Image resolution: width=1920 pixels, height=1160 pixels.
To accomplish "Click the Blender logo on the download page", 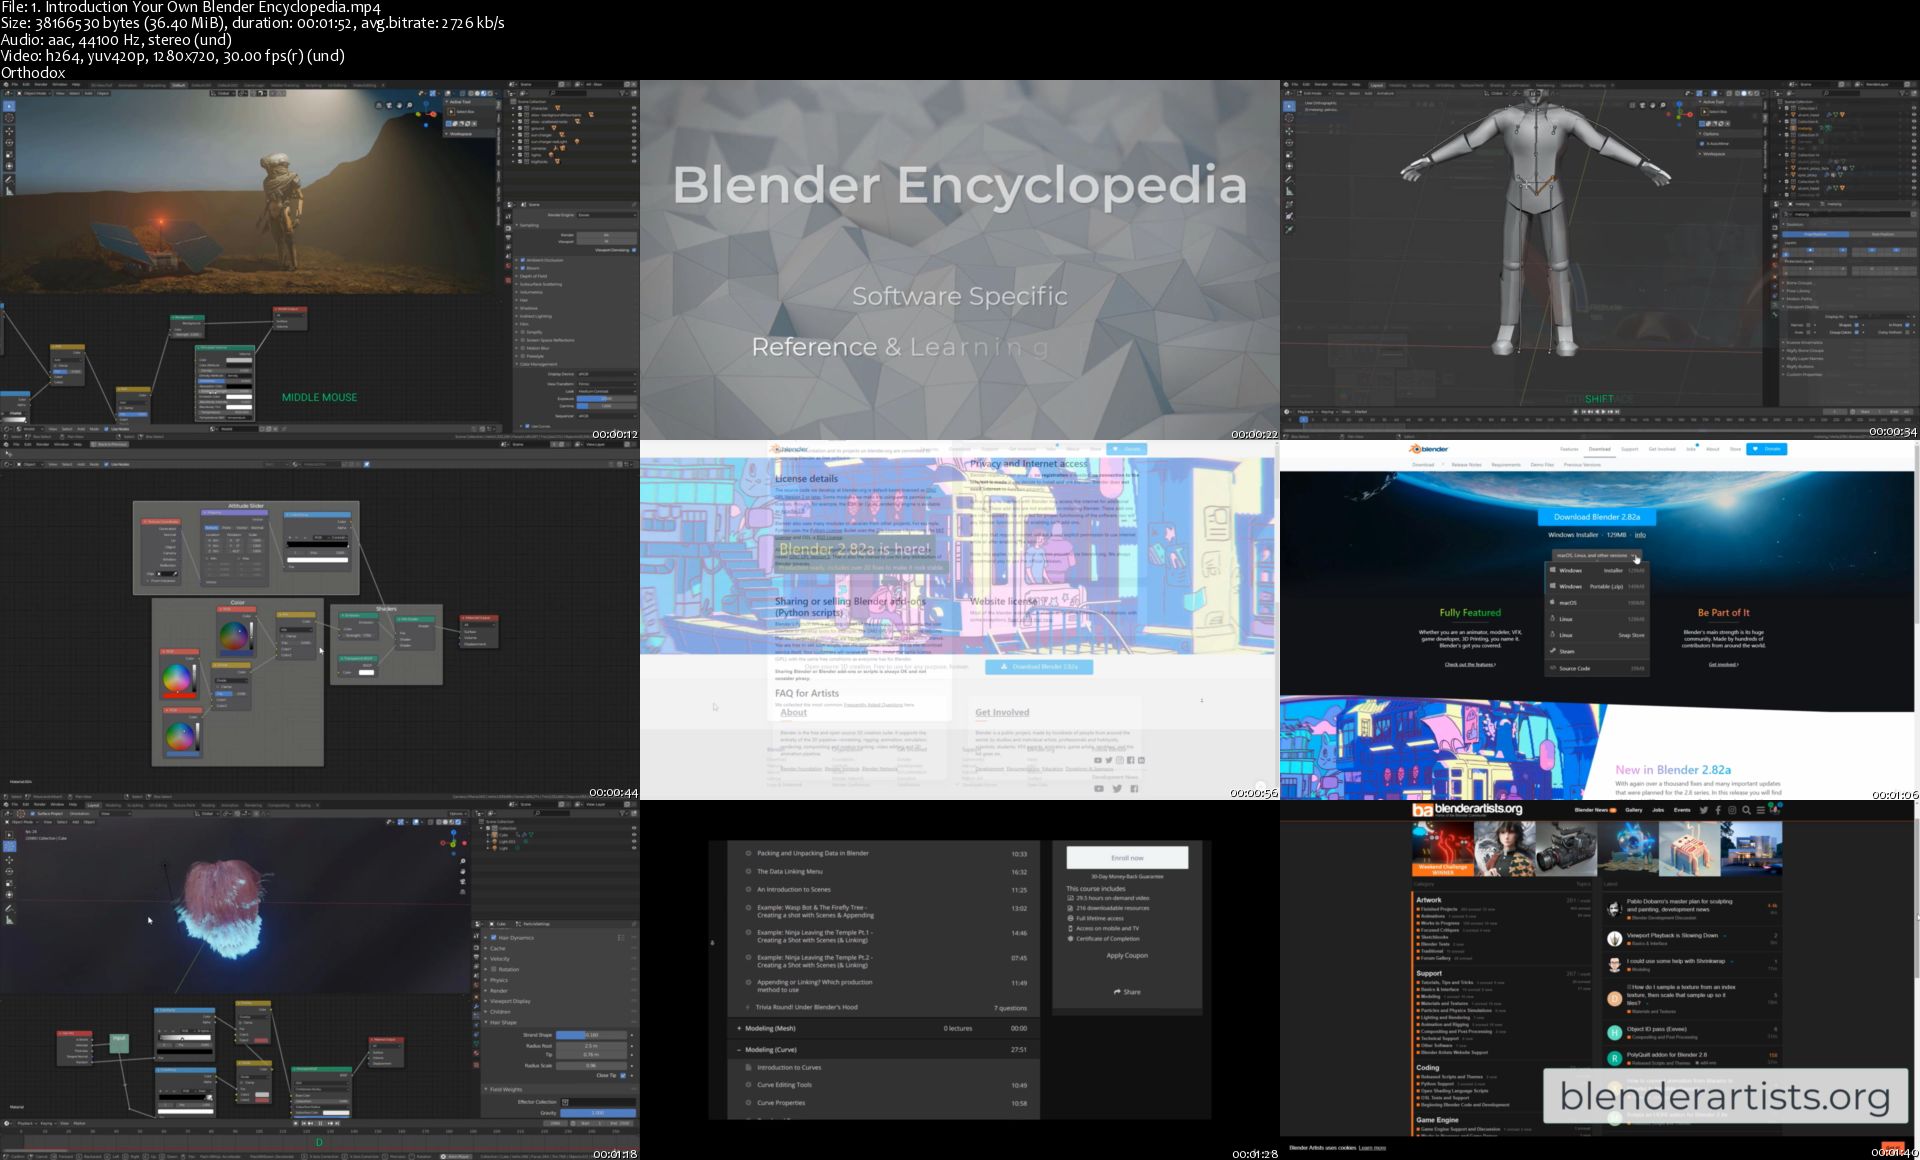I will 1428,449.
